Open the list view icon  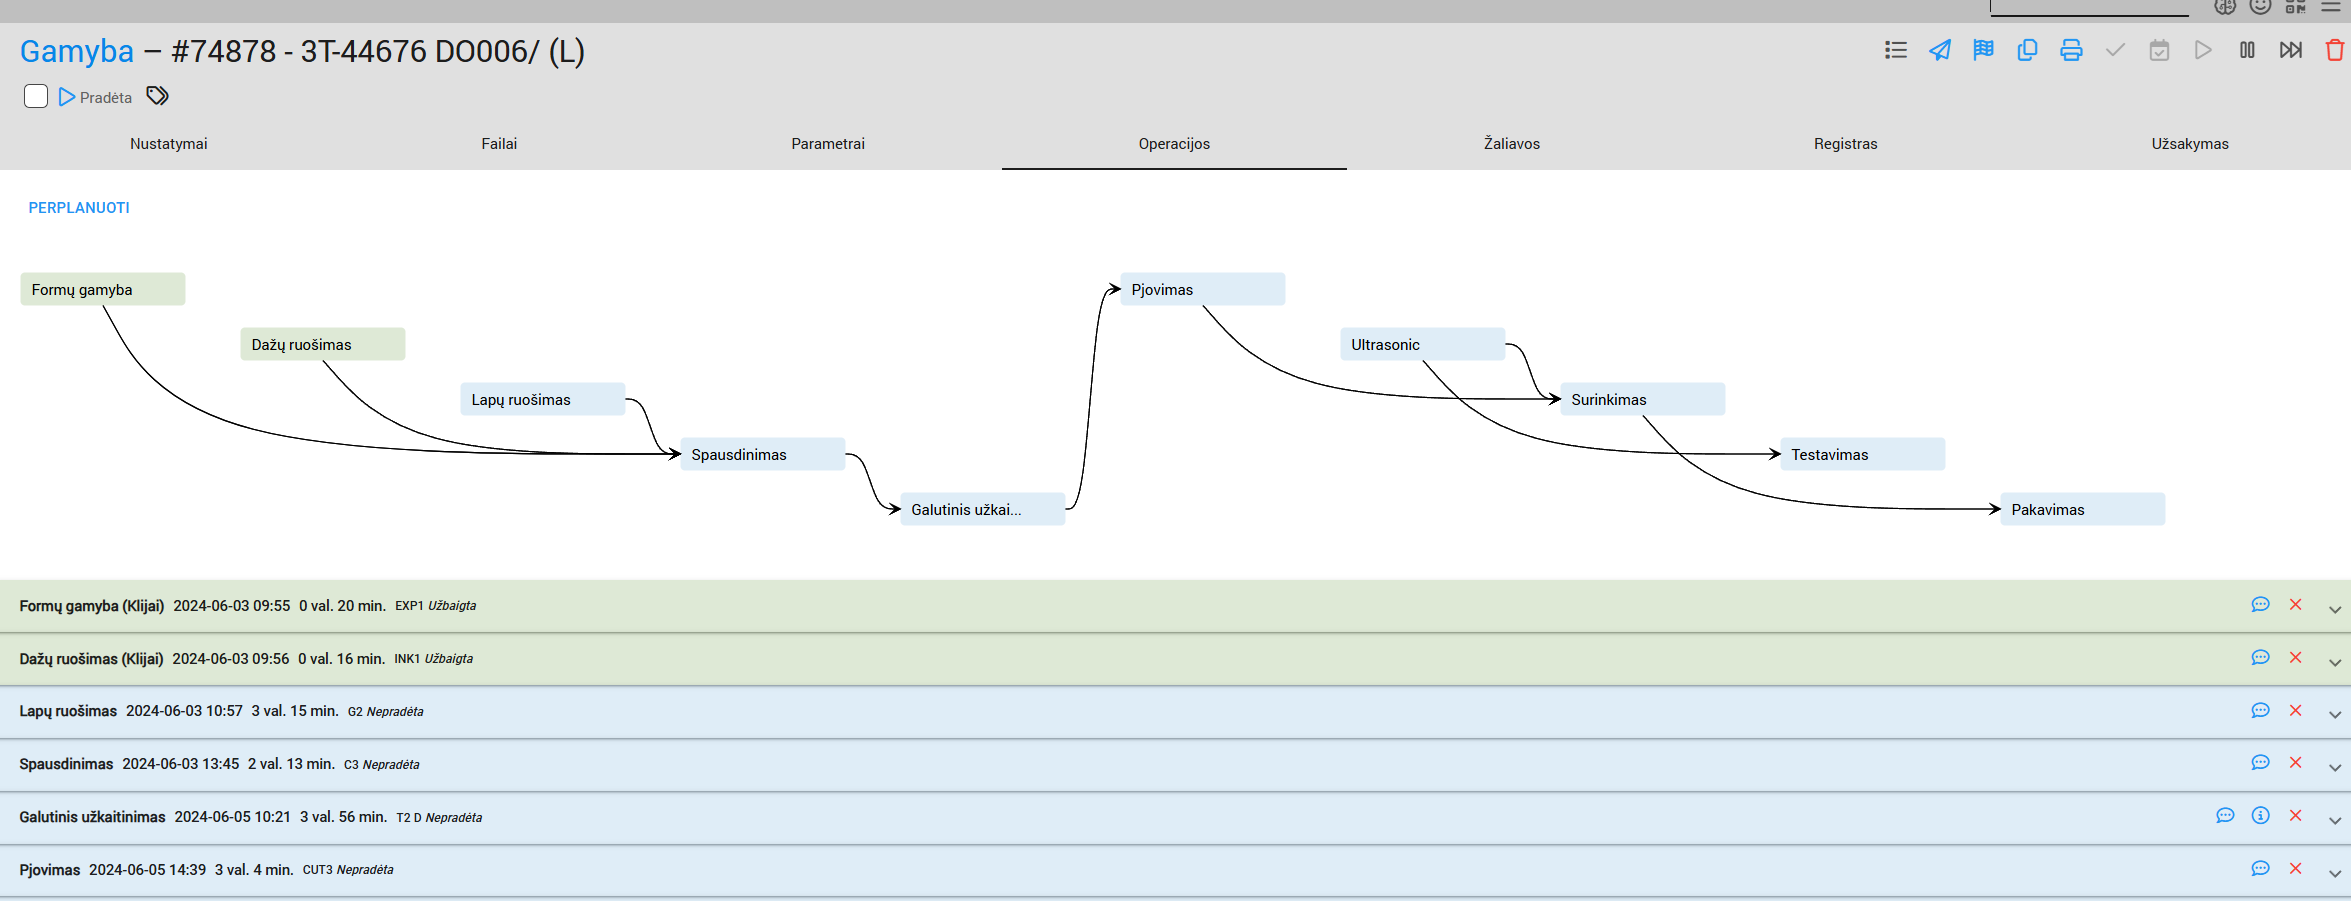coord(1895,50)
